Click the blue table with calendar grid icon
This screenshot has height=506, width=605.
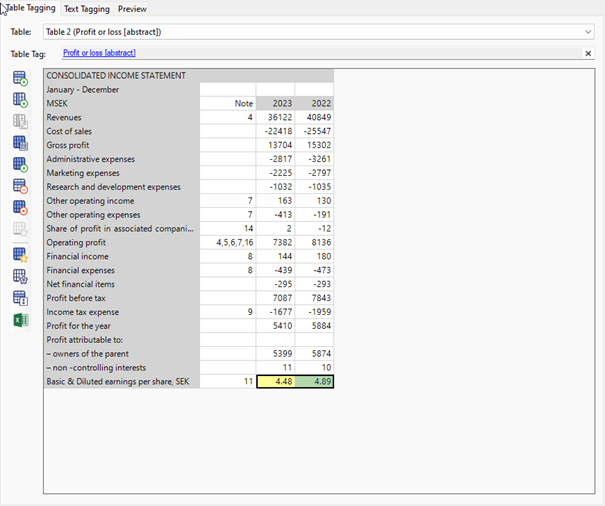(20, 143)
